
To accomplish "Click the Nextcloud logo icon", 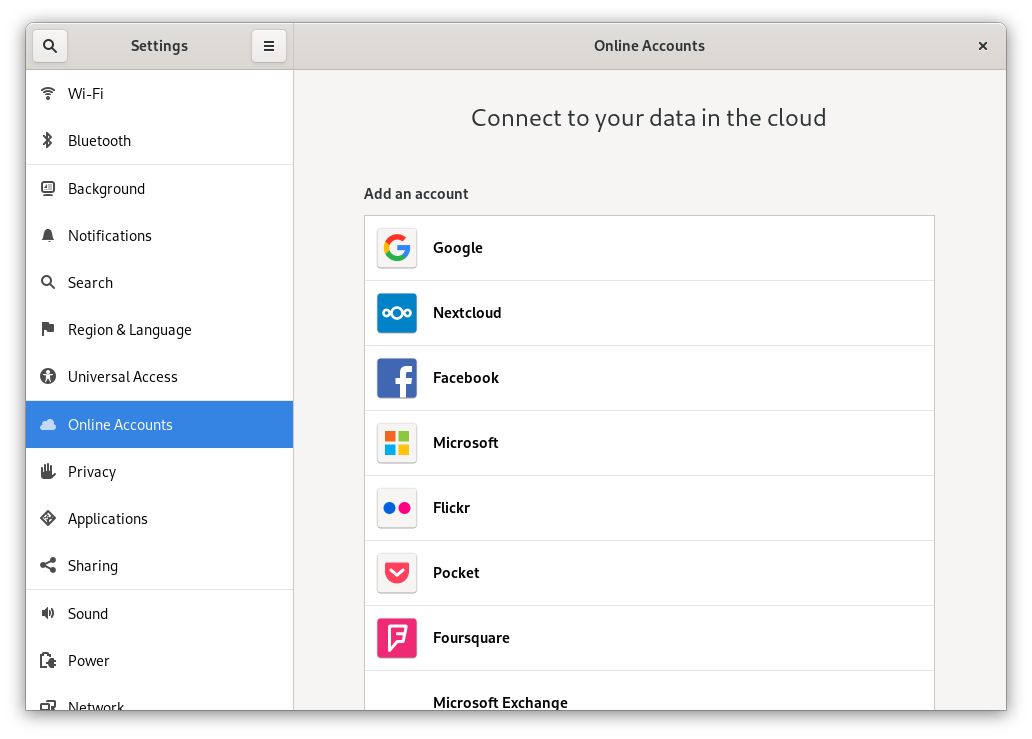I will click(396, 312).
